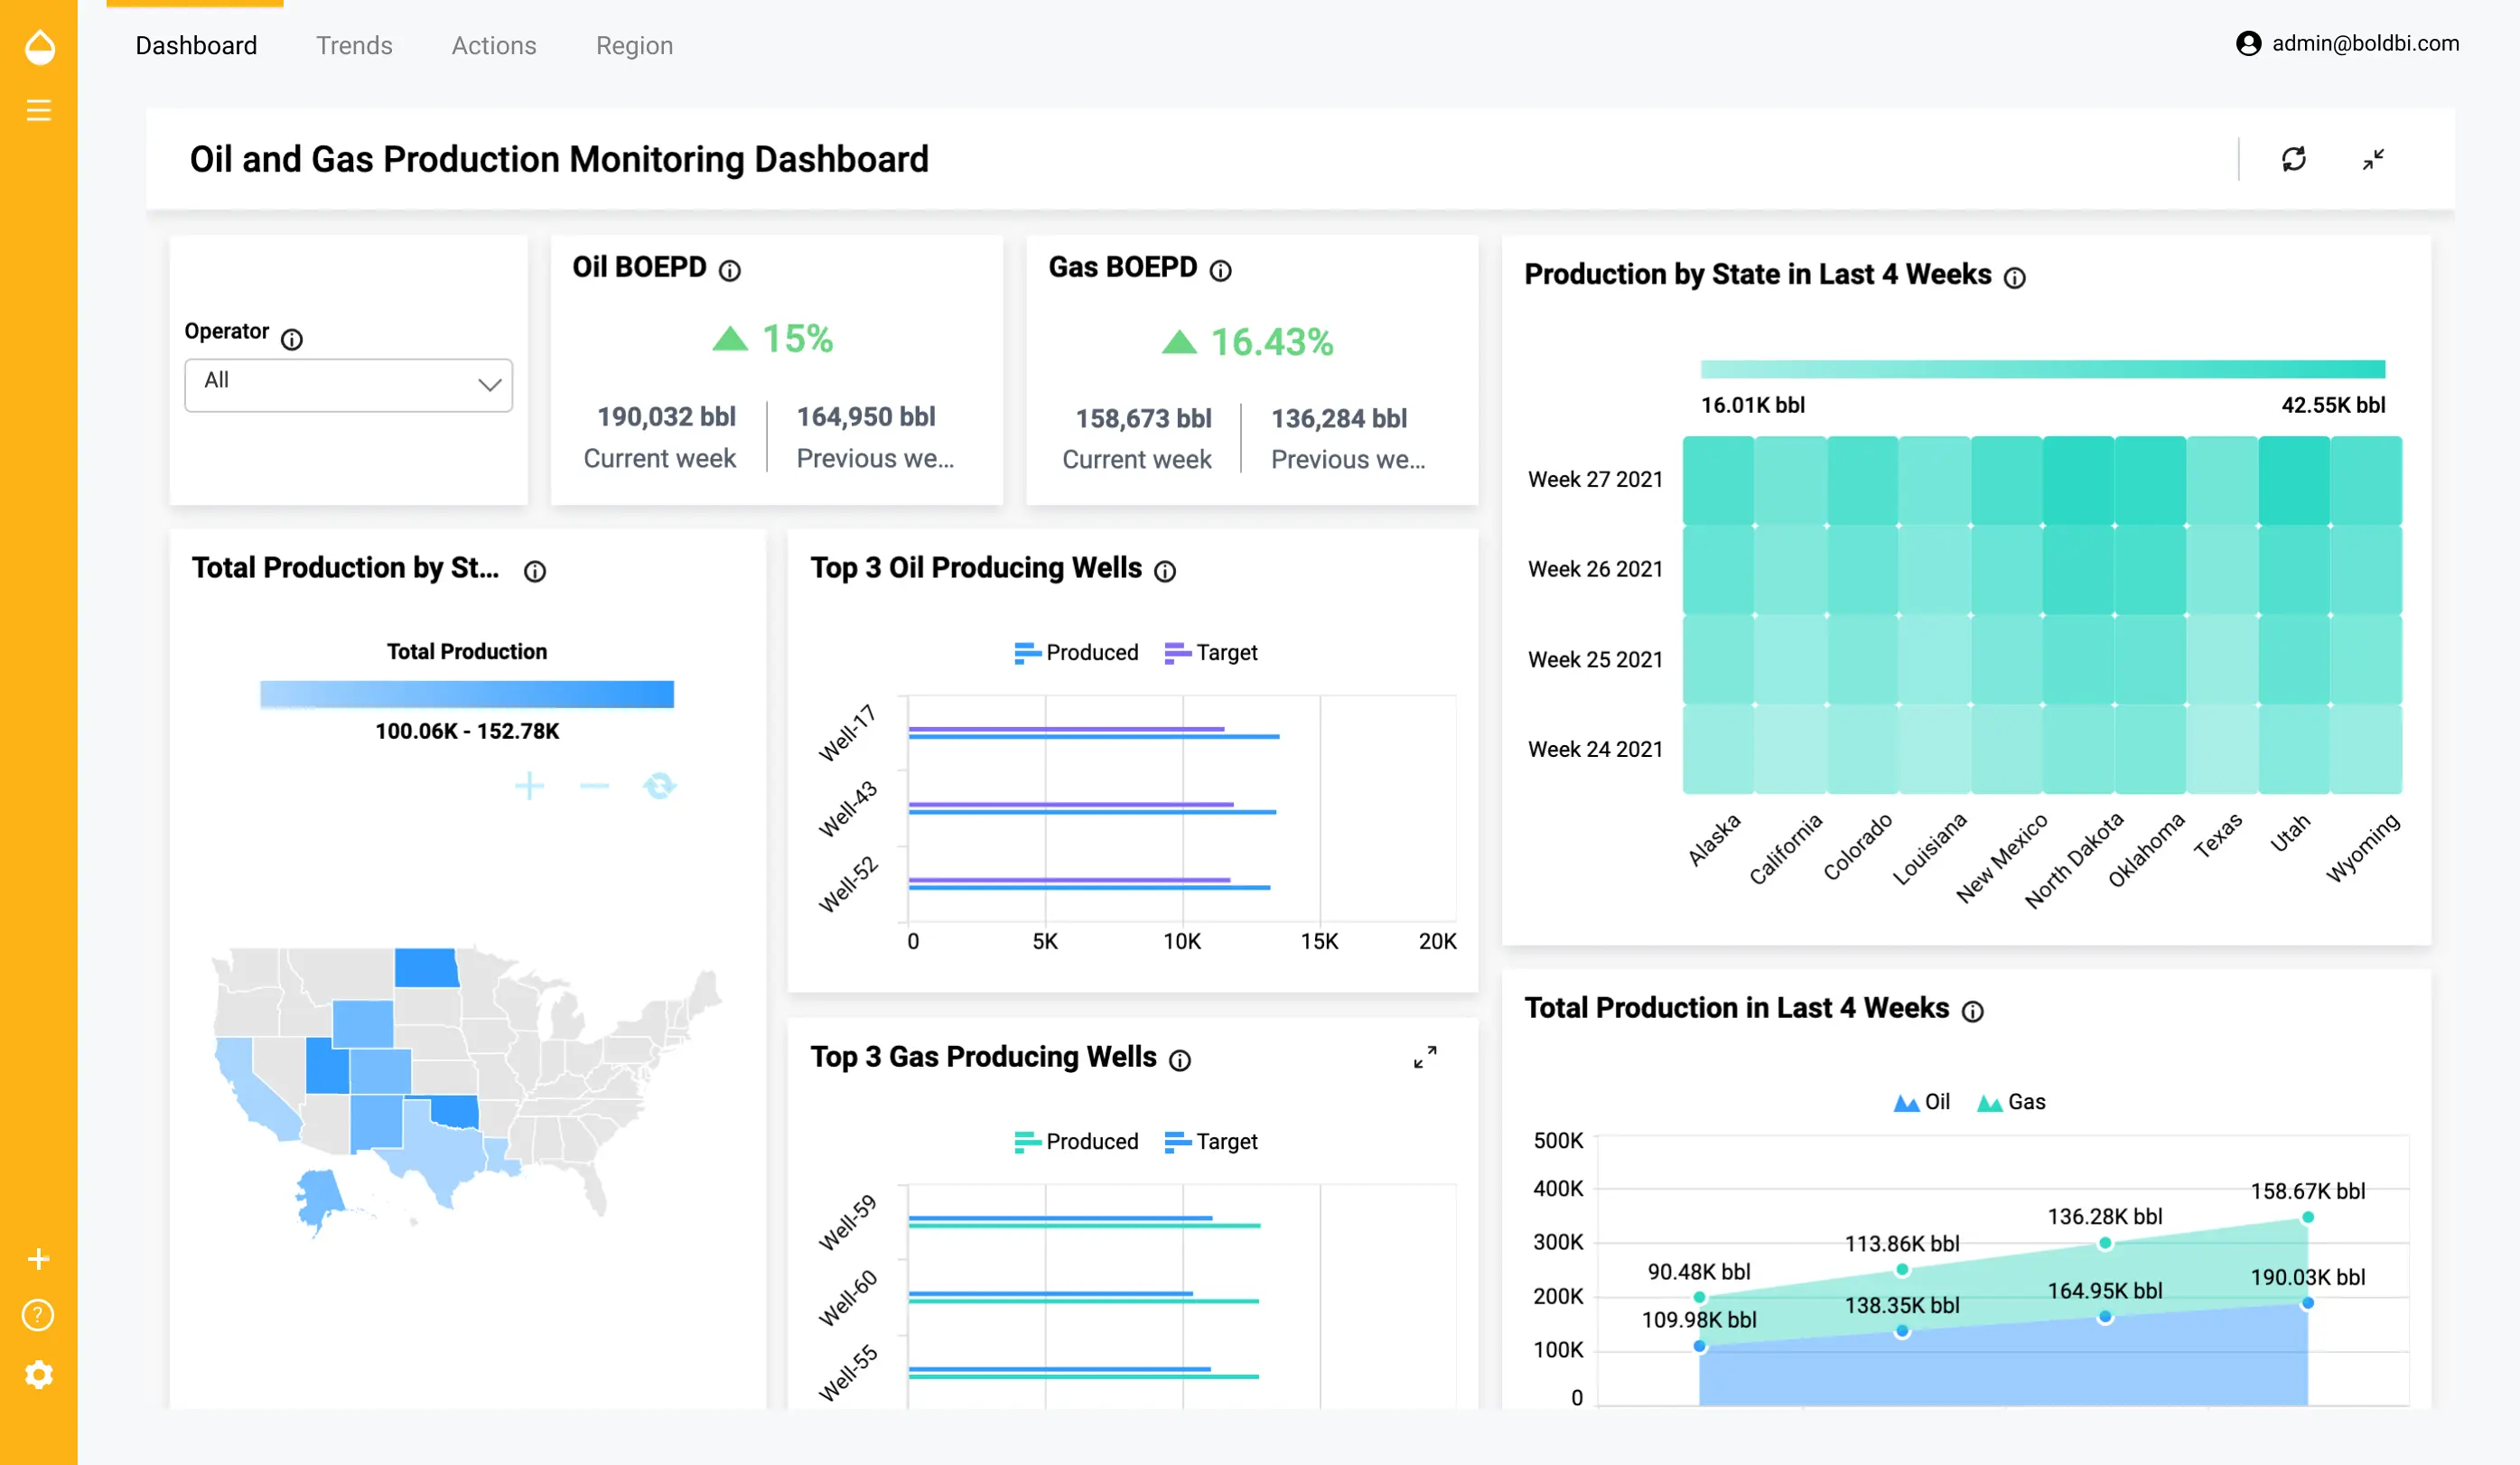Click the add new item plus button in sidebar
Screen dimensions: 2520x1465
(38, 1258)
